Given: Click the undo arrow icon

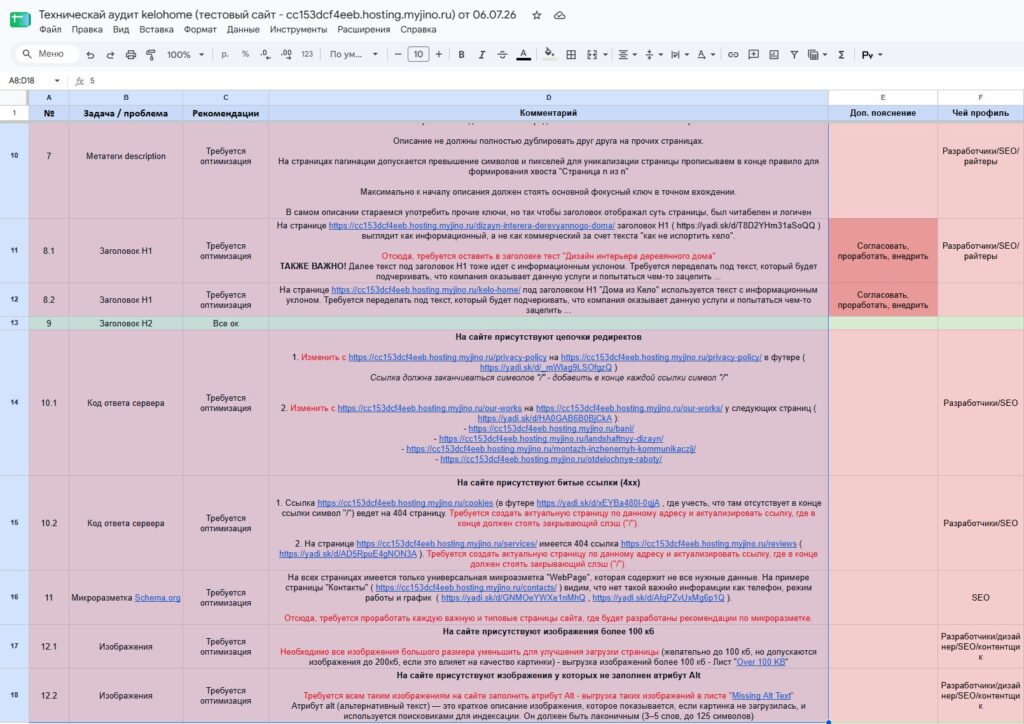Looking at the screenshot, I should (x=90, y=55).
